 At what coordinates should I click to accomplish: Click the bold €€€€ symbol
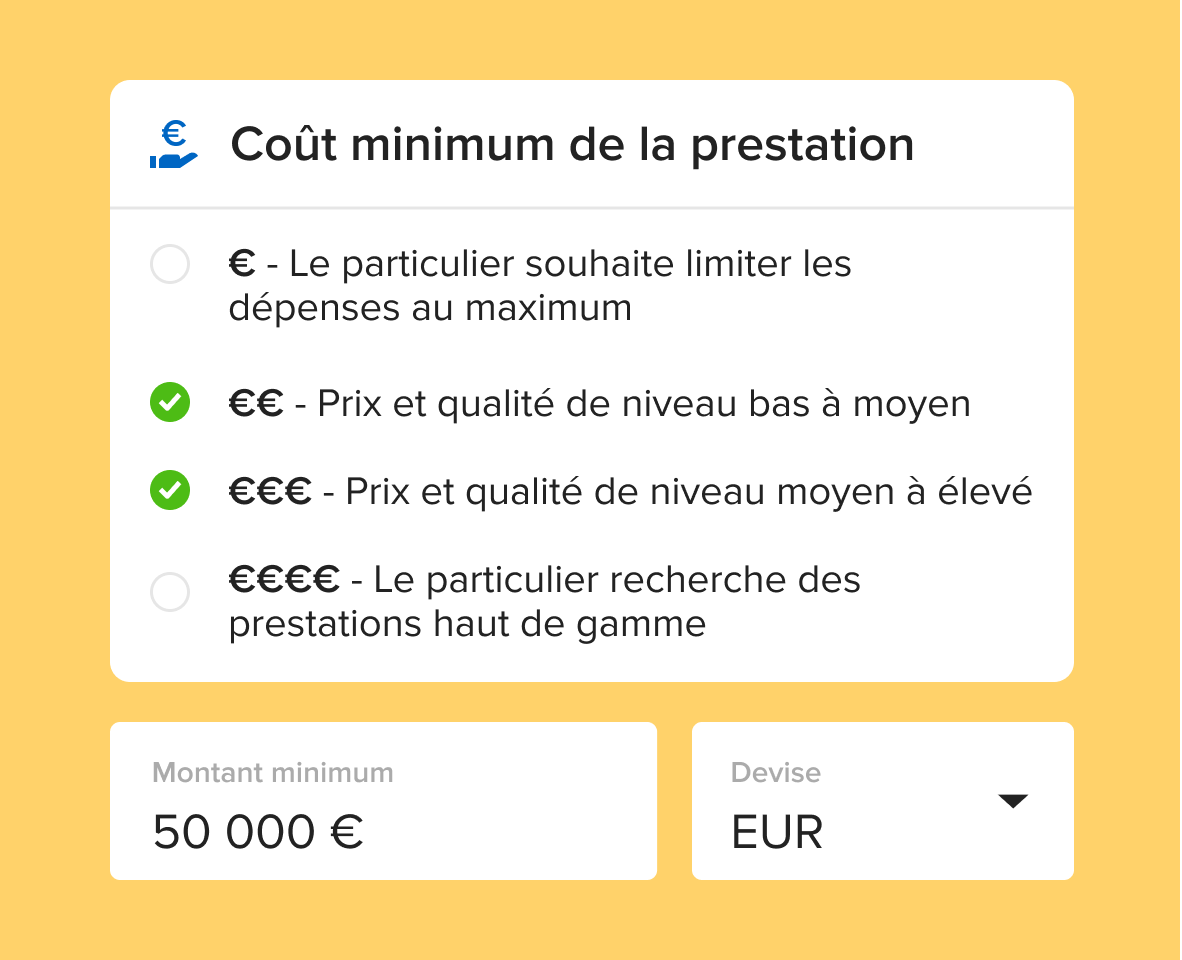(x=284, y=580)
